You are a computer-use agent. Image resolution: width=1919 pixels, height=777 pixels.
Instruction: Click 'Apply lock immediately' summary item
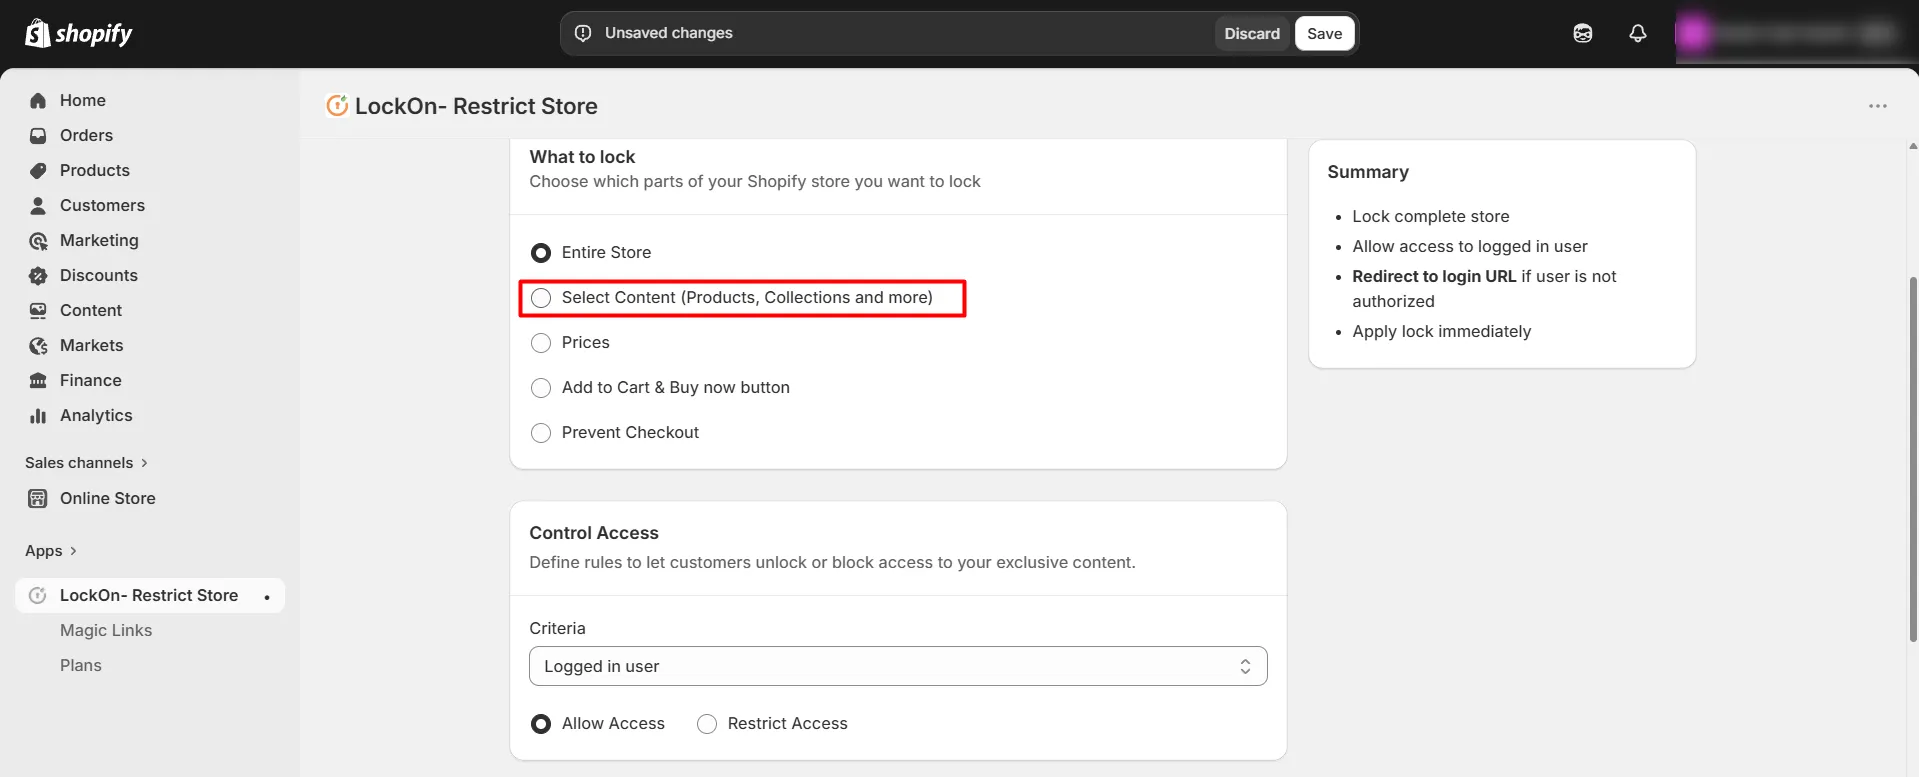point(1442,331)
